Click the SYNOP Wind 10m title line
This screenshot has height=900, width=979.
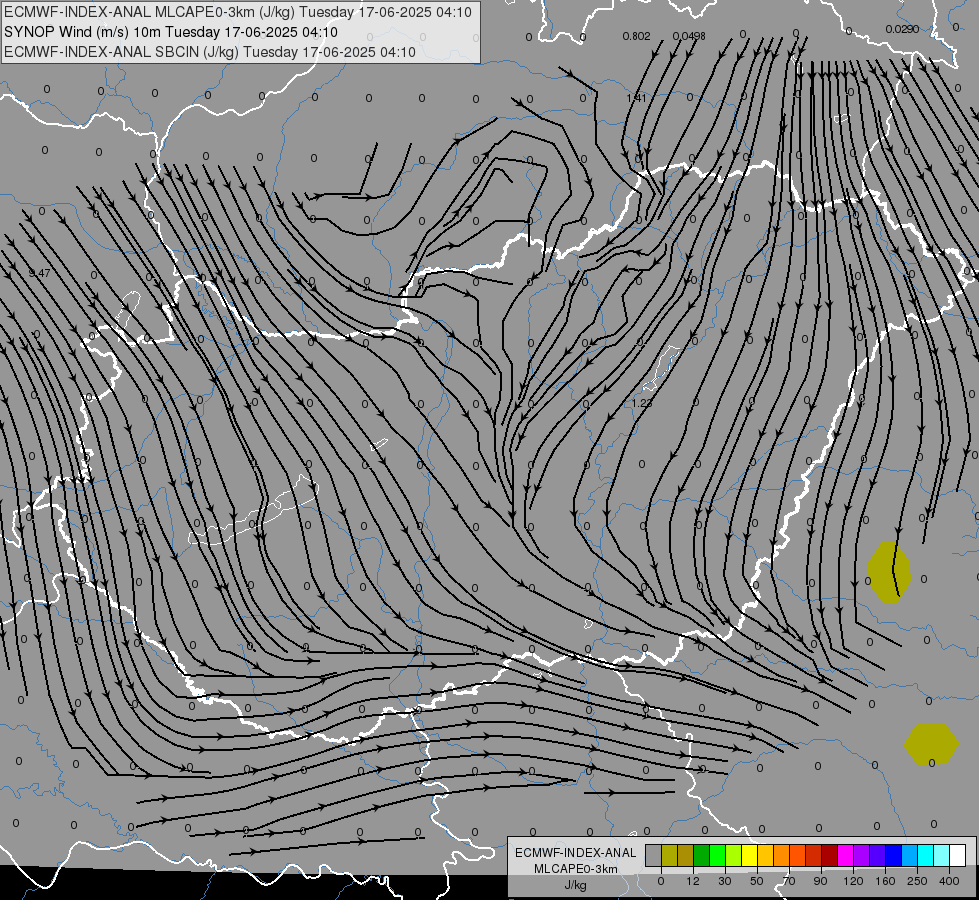pos(170,32)
